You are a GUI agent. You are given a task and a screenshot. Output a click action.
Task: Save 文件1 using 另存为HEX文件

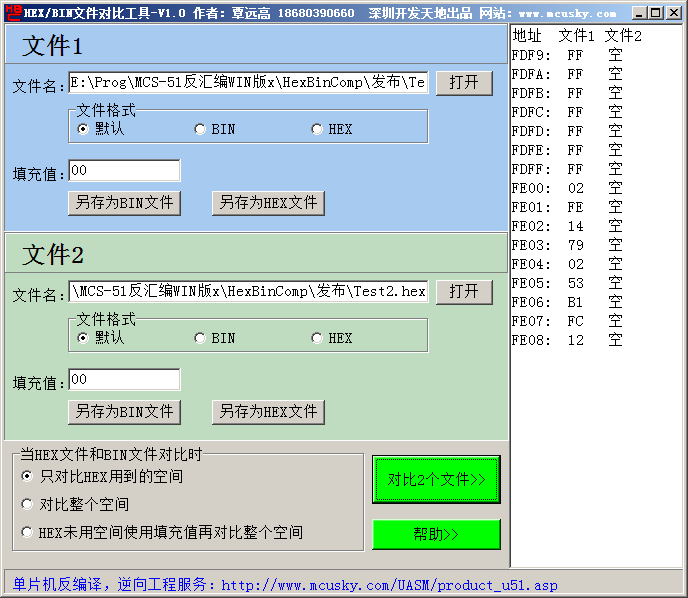click(268, 203)
